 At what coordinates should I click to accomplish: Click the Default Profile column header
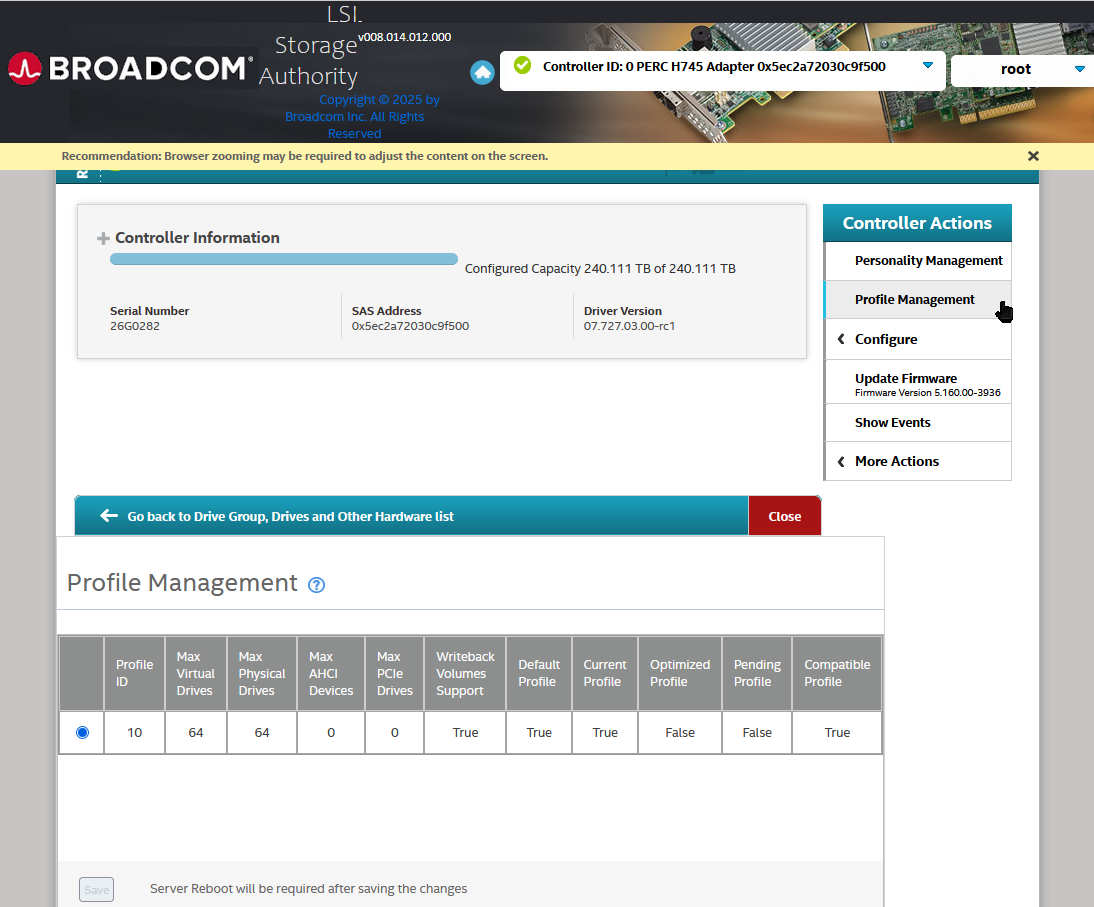[x=539, y=673]
